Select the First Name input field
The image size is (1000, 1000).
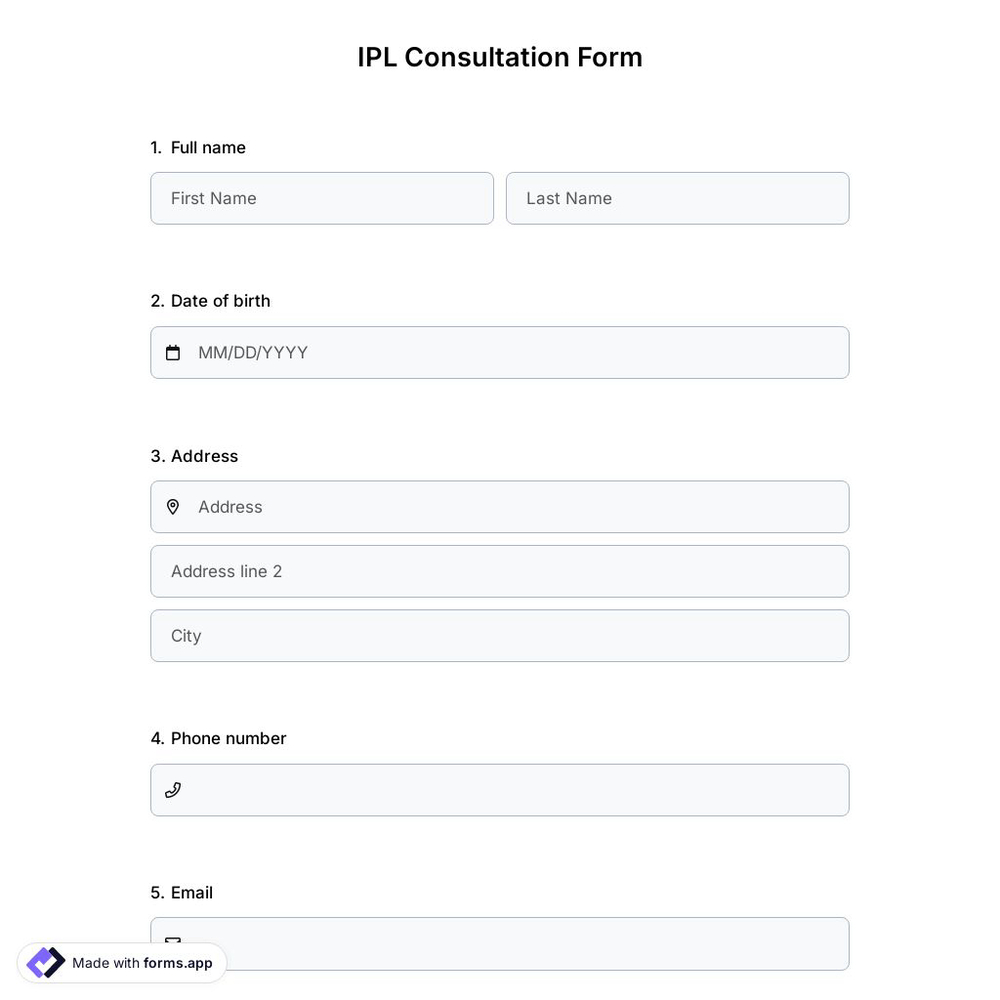point(322,198)
